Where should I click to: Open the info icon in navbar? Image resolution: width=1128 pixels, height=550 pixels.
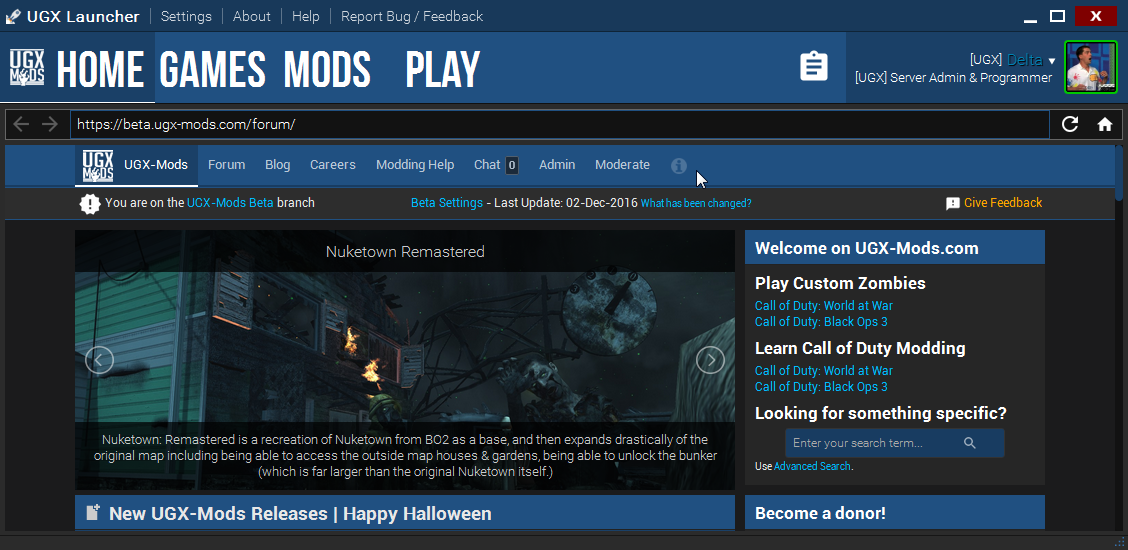click(x=678, y=166)
